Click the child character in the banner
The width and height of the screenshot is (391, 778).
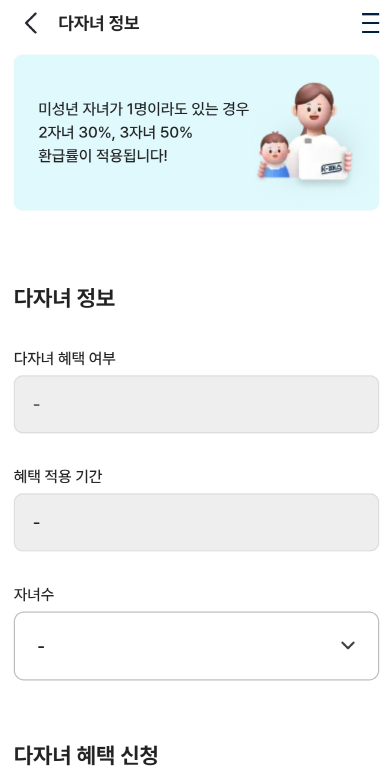[x=274, y=155]
